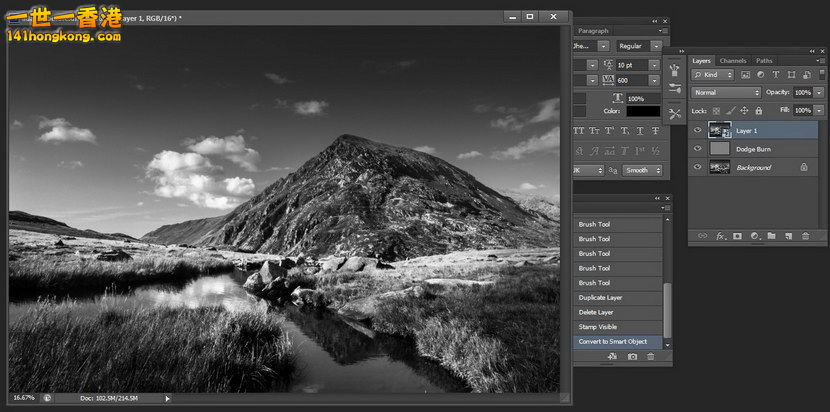This screenshot has width=830, height=412.
Task: Open the Tool Presets docked panel icon
Action: [674, 114]
